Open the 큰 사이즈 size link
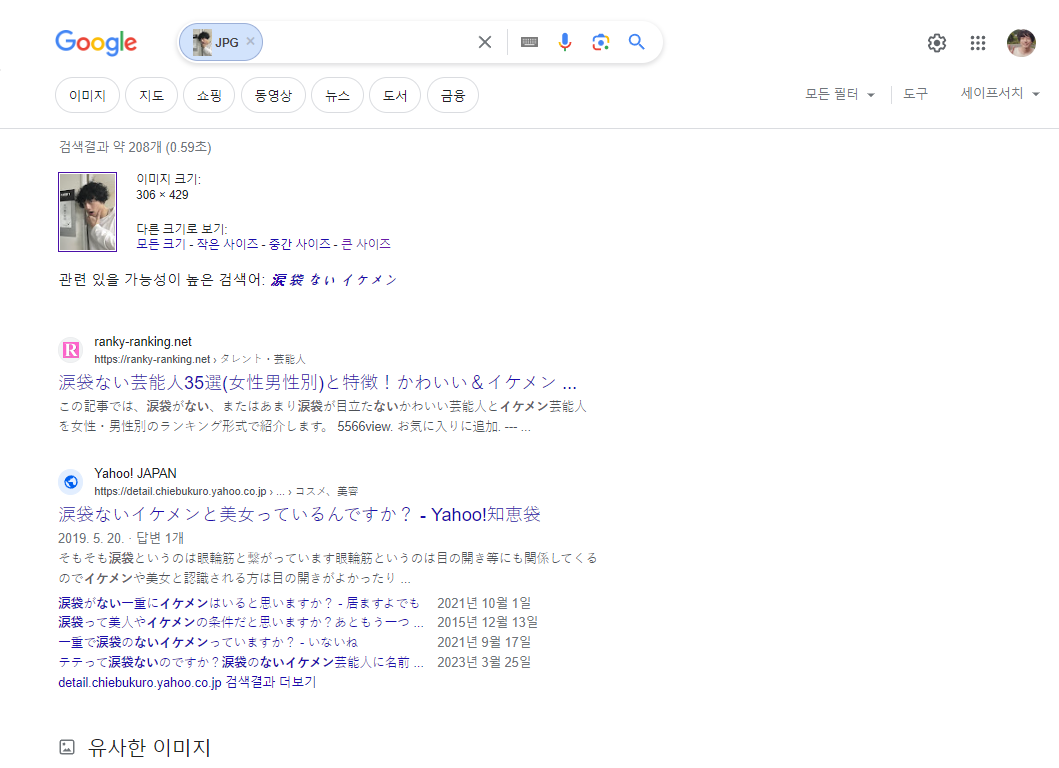Viewport: 1059px width, 768px height. tap(365, 244)
